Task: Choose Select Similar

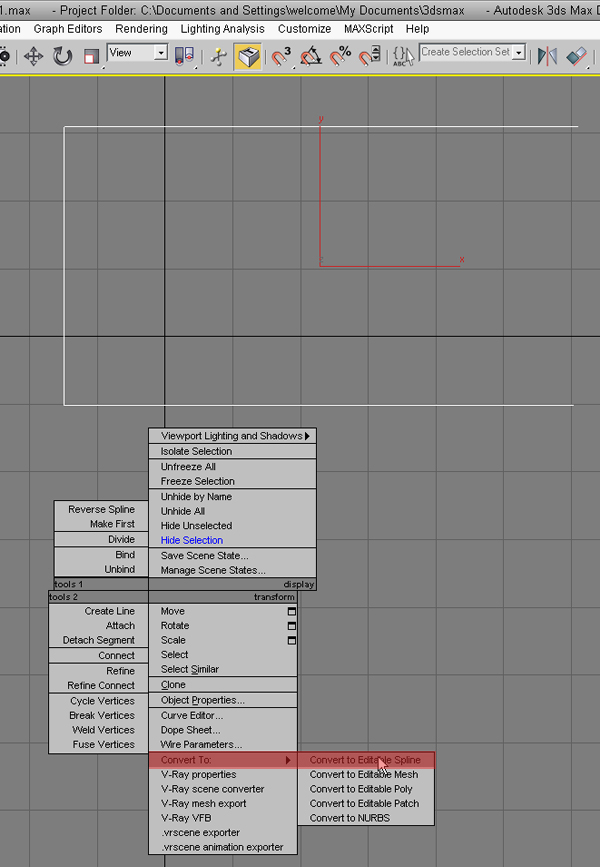Action: 223,669
